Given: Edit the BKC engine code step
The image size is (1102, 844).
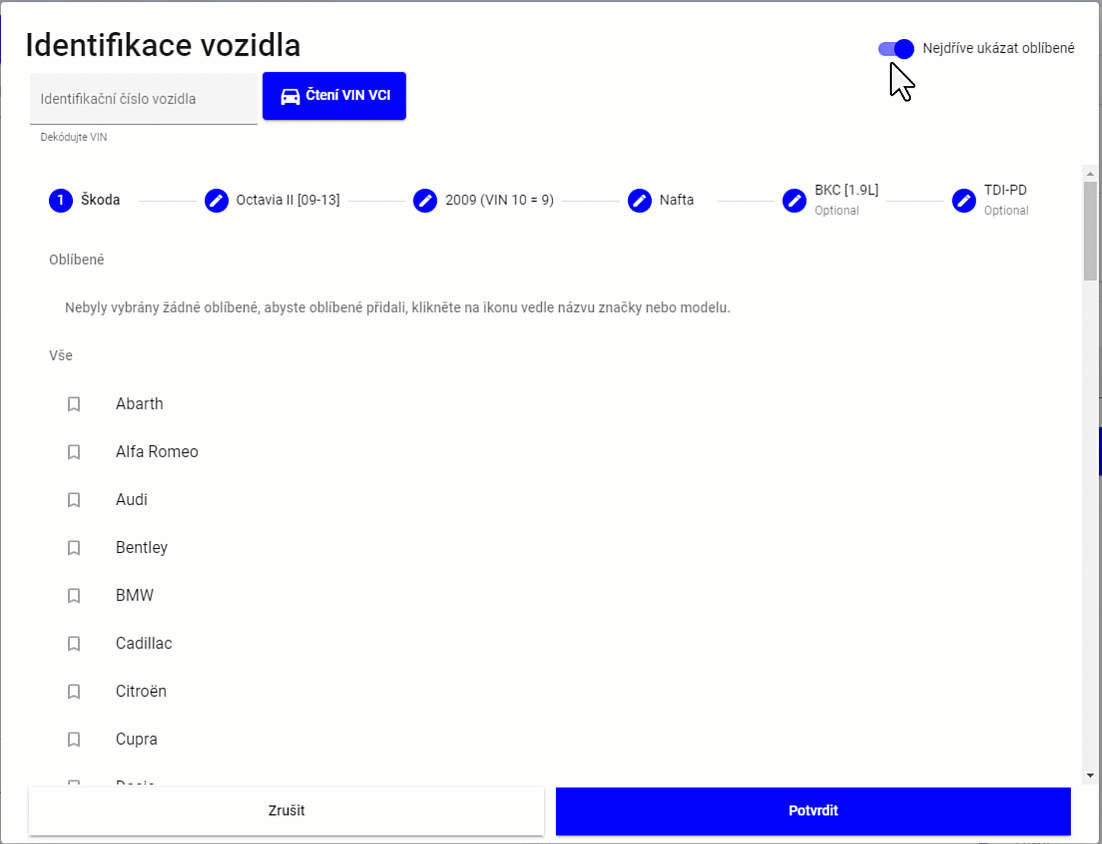Looking at the screenshot, I should tap(794, 201).
